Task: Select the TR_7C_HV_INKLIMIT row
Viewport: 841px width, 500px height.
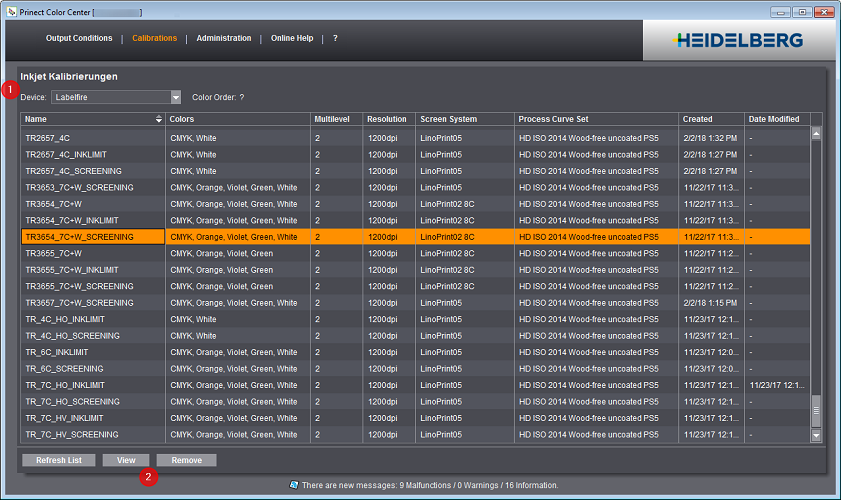Action: click(416, 418)
